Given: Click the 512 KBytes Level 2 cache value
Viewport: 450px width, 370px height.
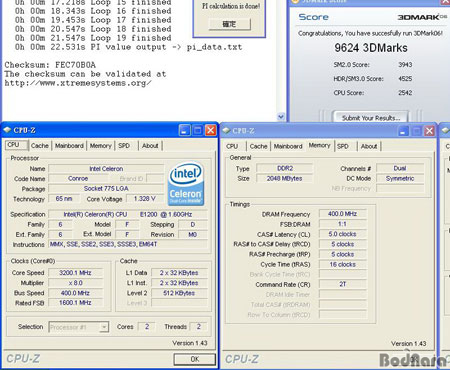Looking at the screenshot, I should pyautogui.click(x=179, y=293).
